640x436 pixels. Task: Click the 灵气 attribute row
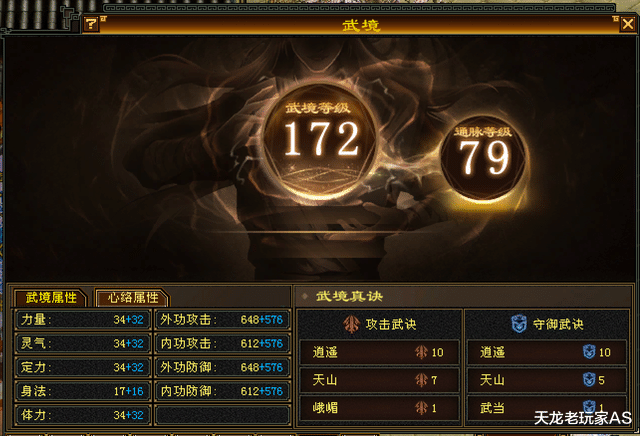(83, 343)
